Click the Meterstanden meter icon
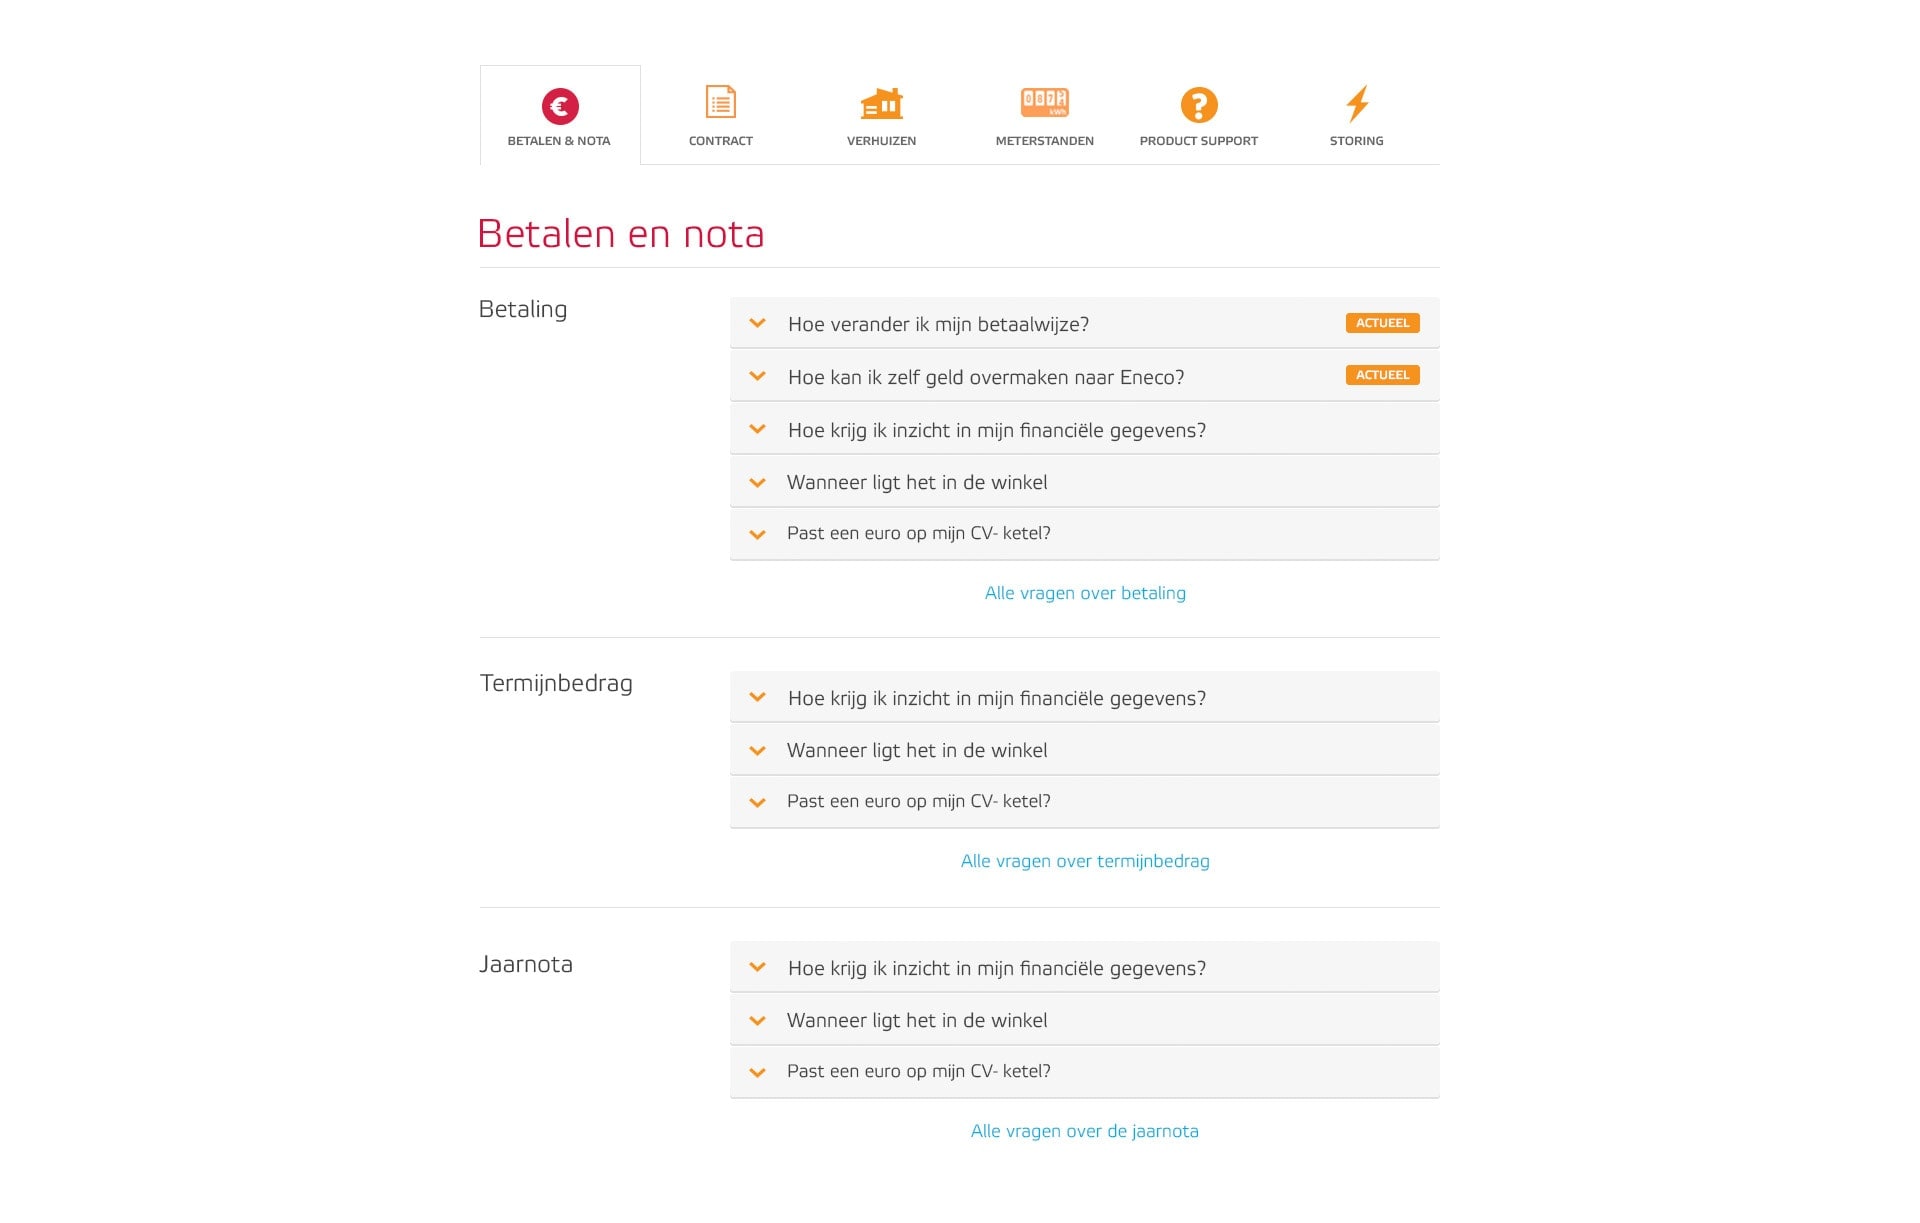Screen dimensions: 1920x1223 pos(1043,100)
